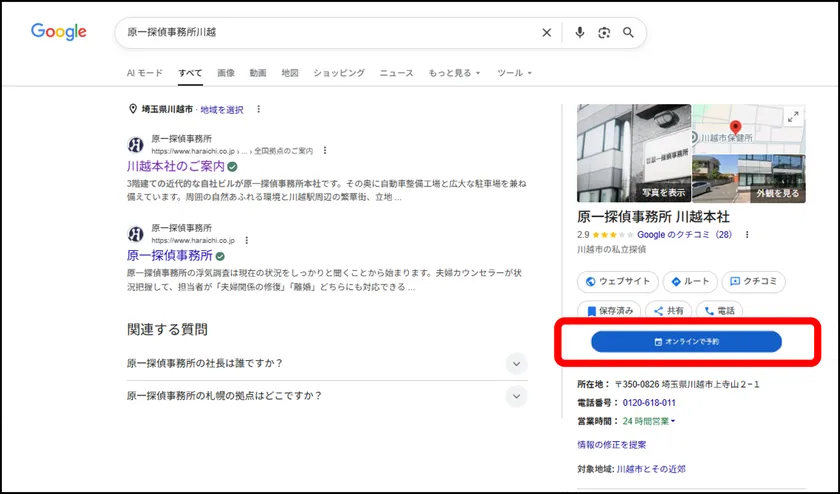Click the star rating next to 2.9

point(613,235)
